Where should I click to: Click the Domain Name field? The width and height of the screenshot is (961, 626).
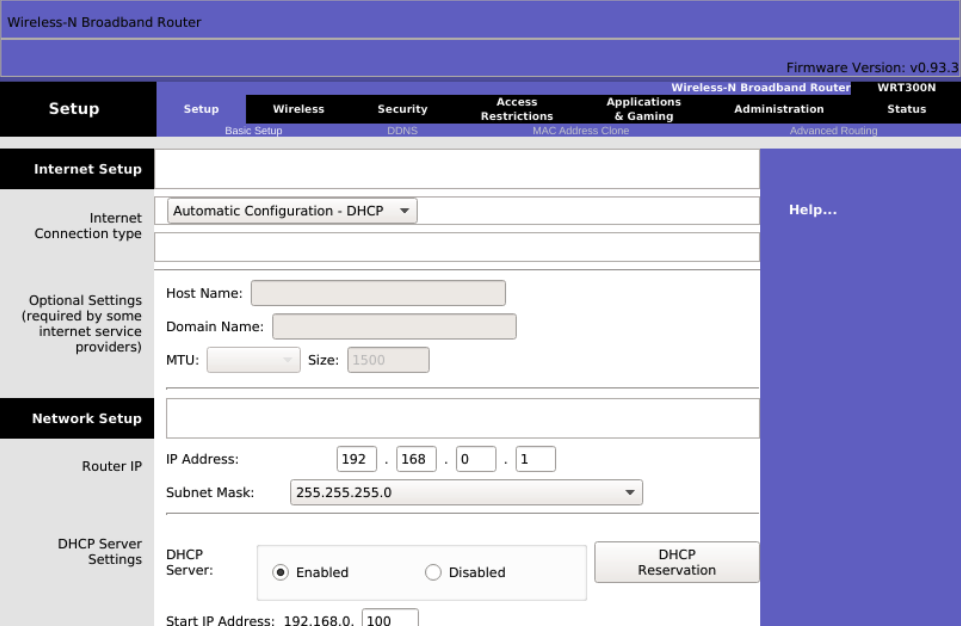point(394,326)
